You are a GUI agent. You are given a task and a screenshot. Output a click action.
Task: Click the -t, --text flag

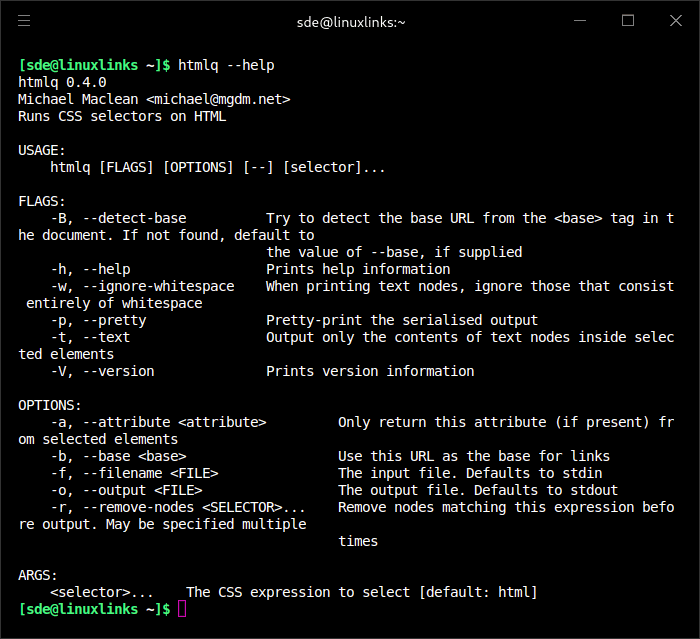click(x=90, y=337)
